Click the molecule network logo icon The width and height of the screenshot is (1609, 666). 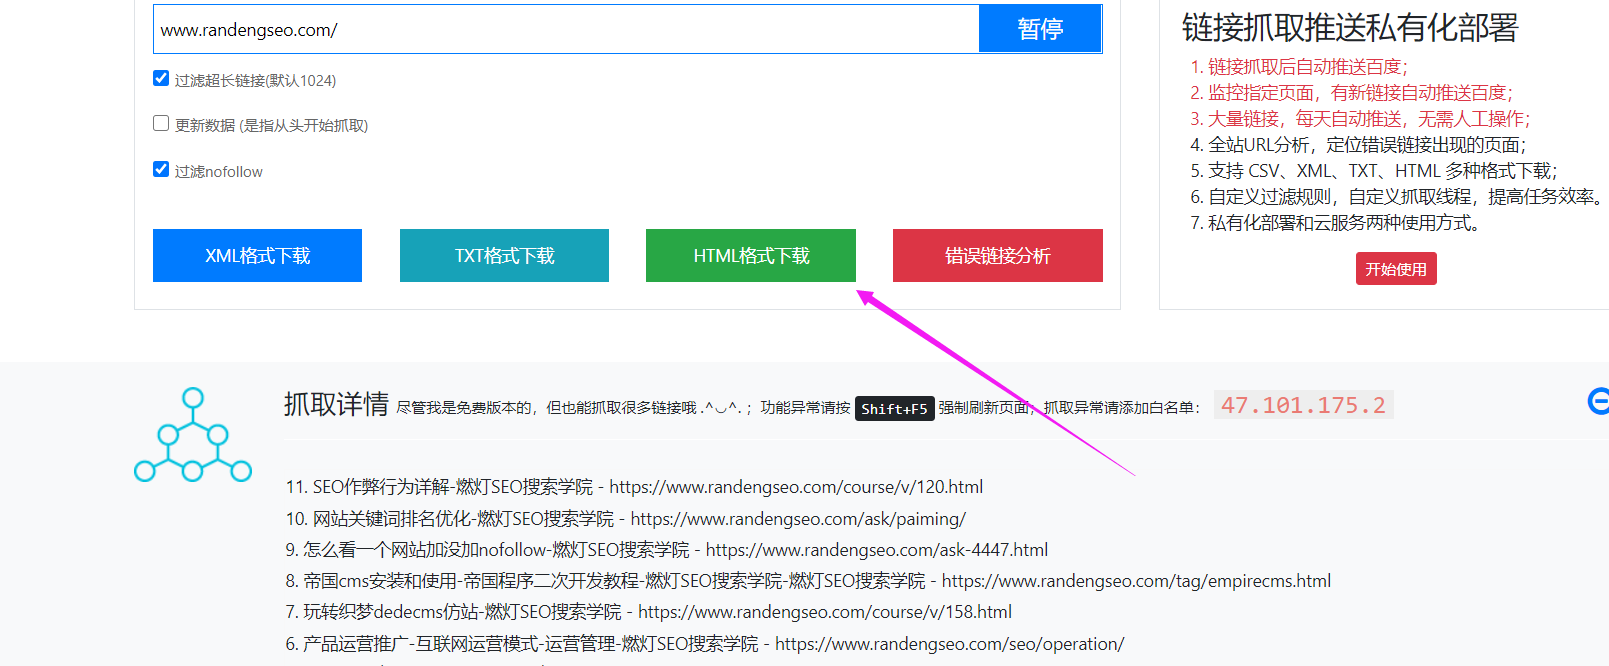pyautogui.click(x=193, y=435)
